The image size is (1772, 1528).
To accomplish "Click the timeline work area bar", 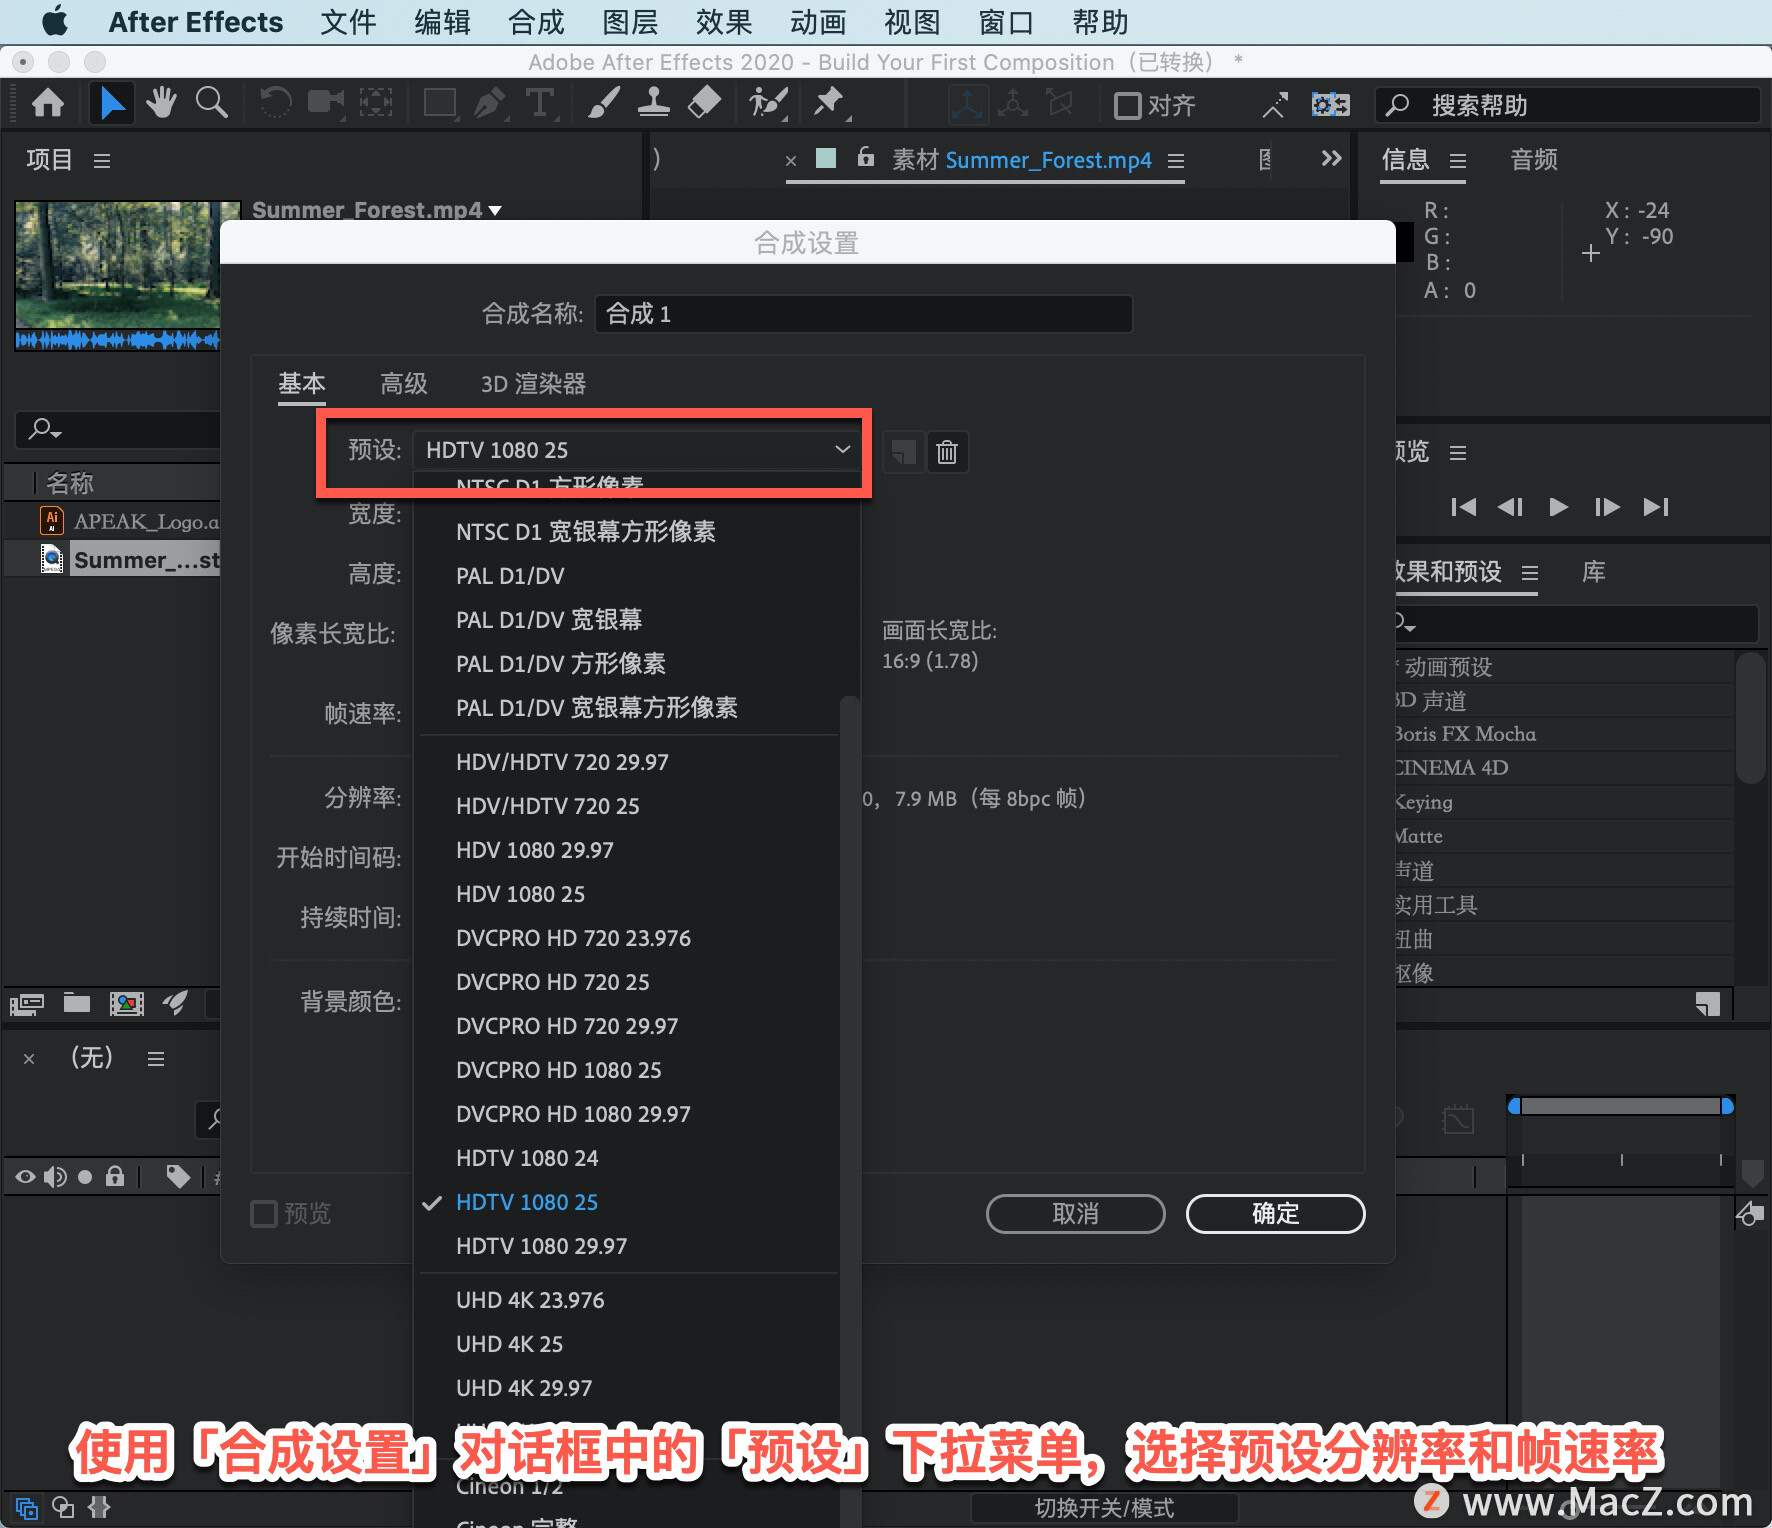I will 1620,1106.
